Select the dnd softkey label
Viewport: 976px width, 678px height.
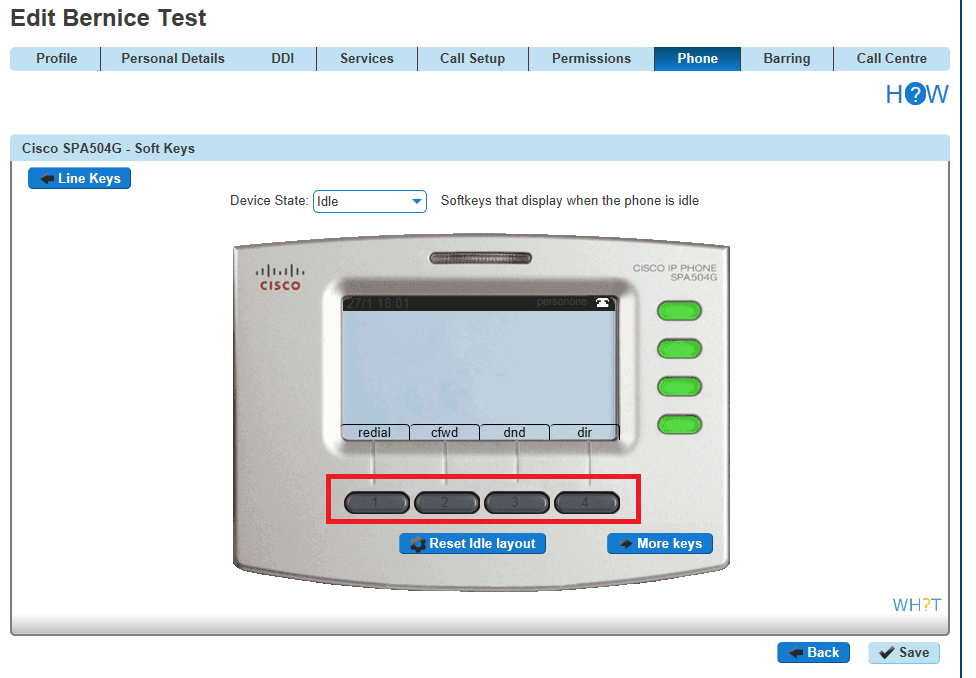point(514,432)
